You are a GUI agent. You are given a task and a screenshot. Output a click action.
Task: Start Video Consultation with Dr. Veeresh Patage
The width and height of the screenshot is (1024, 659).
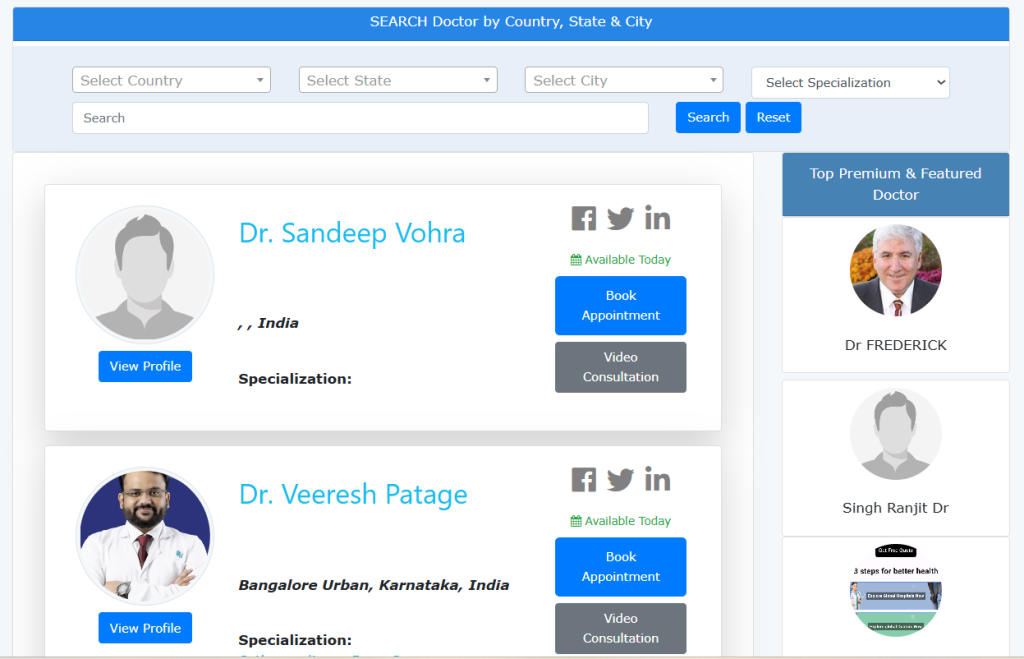(x=620, y=628)
